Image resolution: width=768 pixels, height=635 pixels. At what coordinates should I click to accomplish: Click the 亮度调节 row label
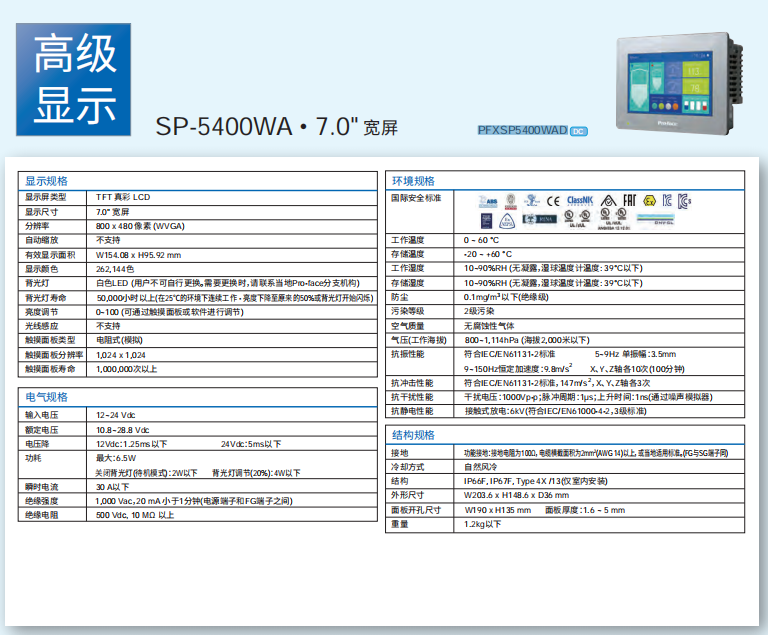(x=42, y=312)
